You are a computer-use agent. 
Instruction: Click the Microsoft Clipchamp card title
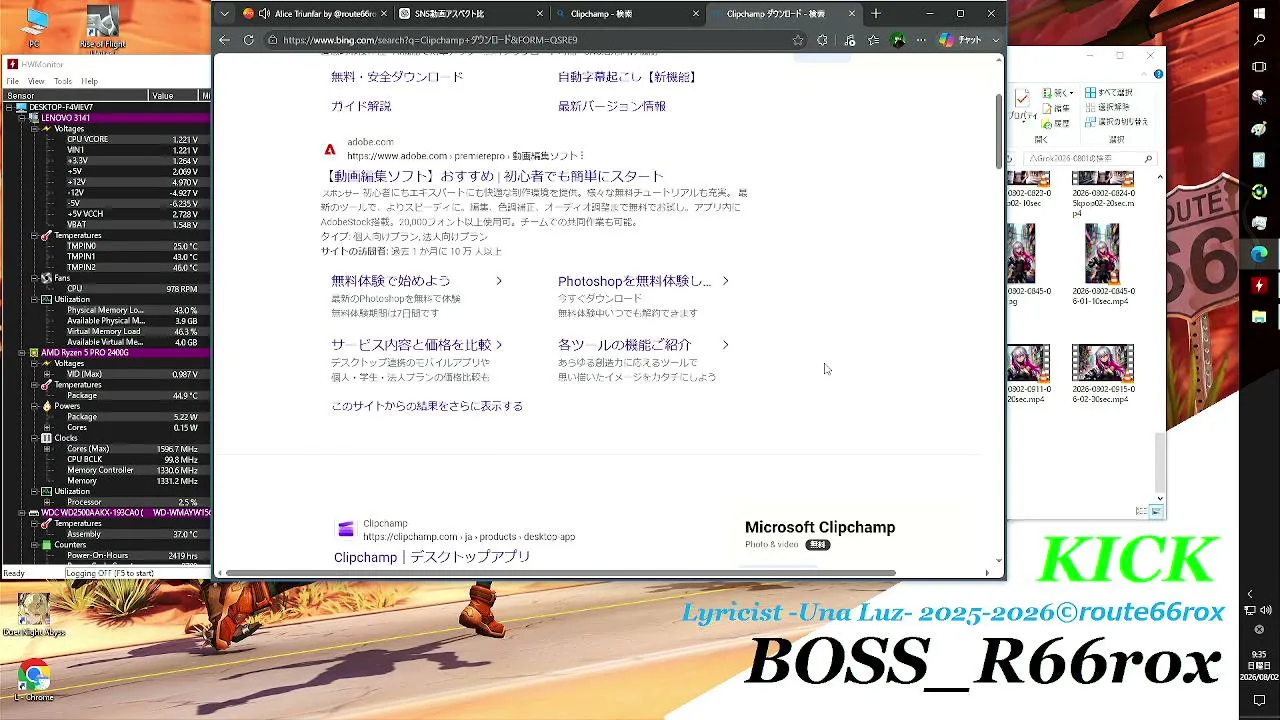820,527
